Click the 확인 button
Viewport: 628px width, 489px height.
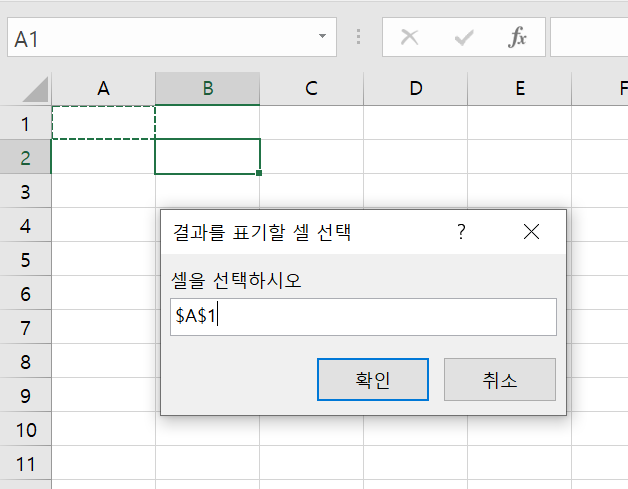(x=373, y=379)
